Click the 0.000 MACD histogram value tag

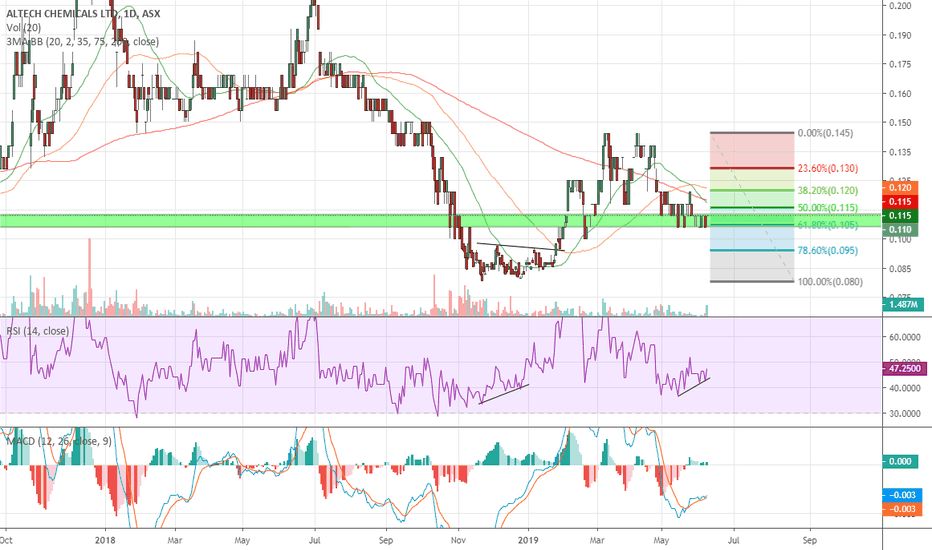(x=900, y=461)
